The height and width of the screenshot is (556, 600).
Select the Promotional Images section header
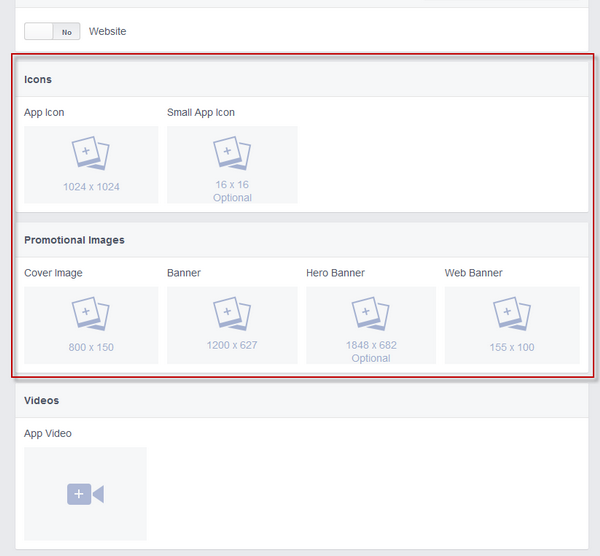click(x=74, y=240)
